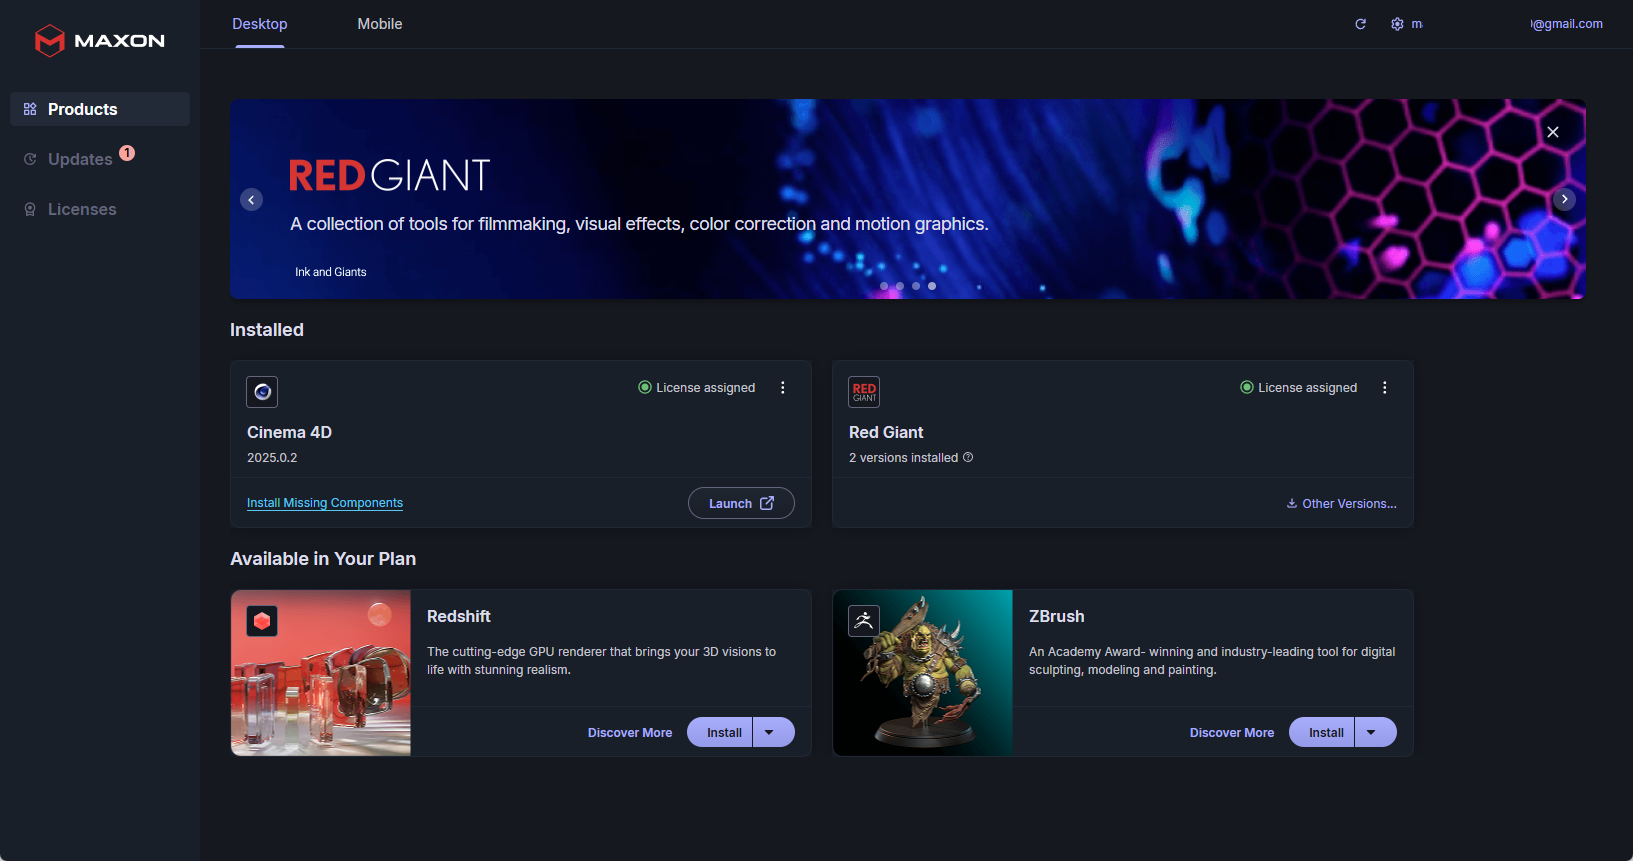Open Updates in the sidebar
Screen dimensions: 1633x861
point(80,160)
